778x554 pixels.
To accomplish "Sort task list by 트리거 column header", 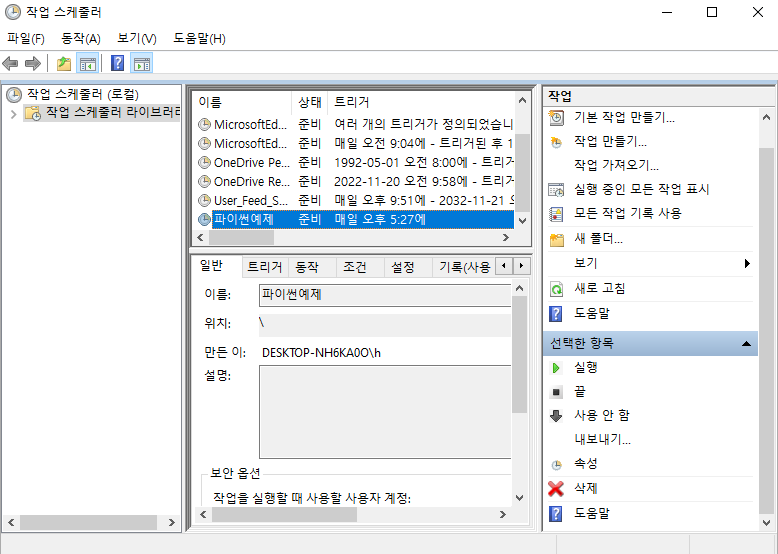I will pyautogui.click(x=422, y=102).
